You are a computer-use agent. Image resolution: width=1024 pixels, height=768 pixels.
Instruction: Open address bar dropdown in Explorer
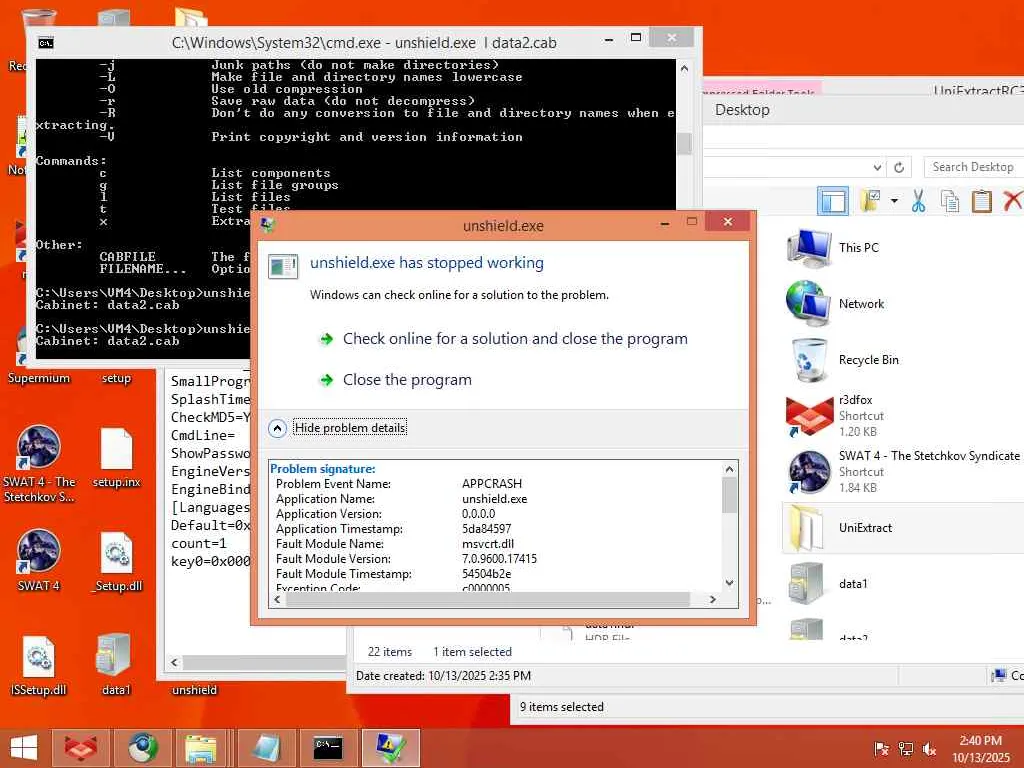point(878,167)
